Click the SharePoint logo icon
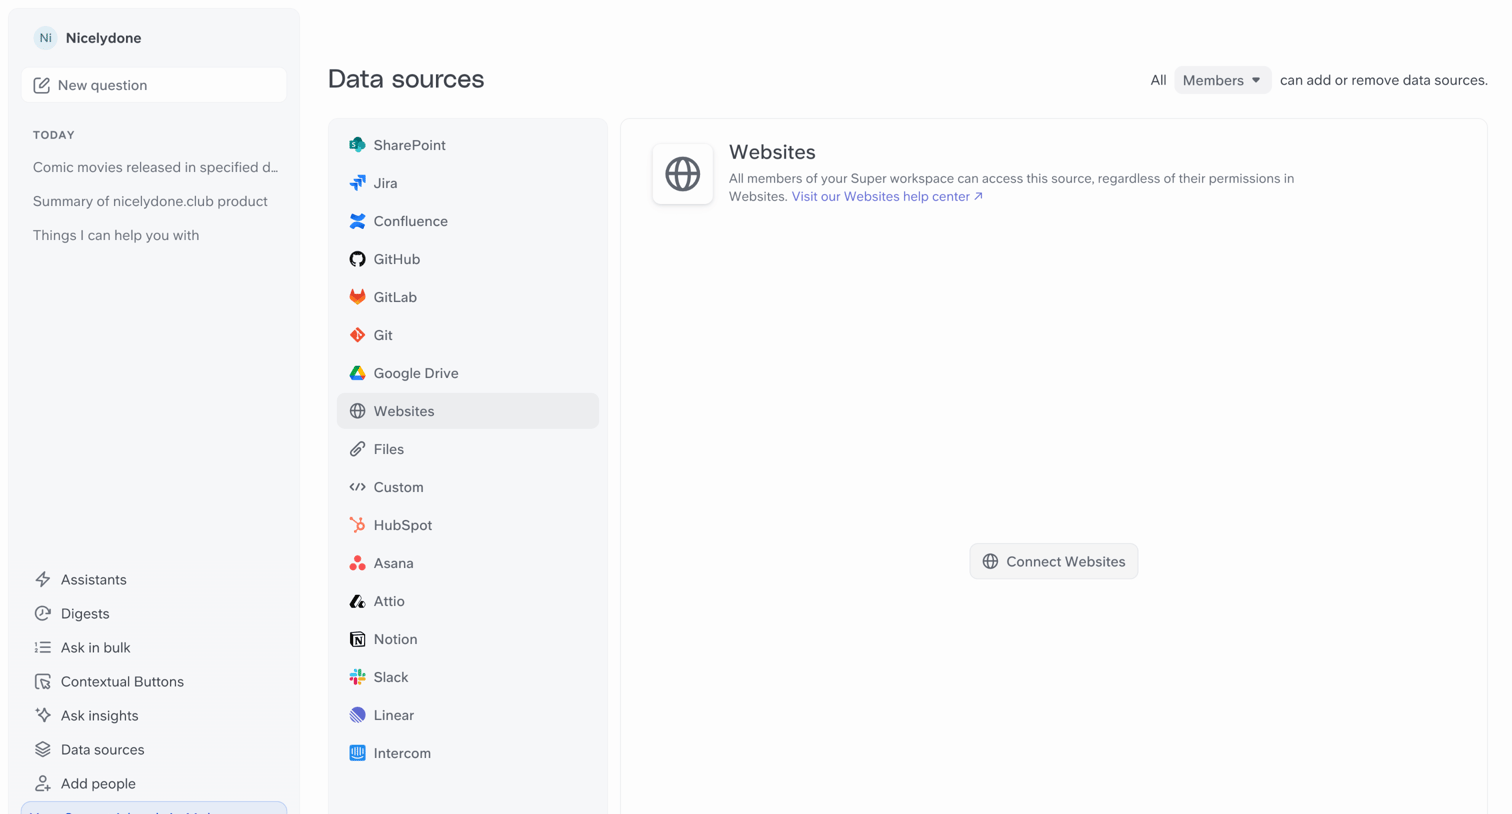The image size is (1512, 814). click(357, 145)
